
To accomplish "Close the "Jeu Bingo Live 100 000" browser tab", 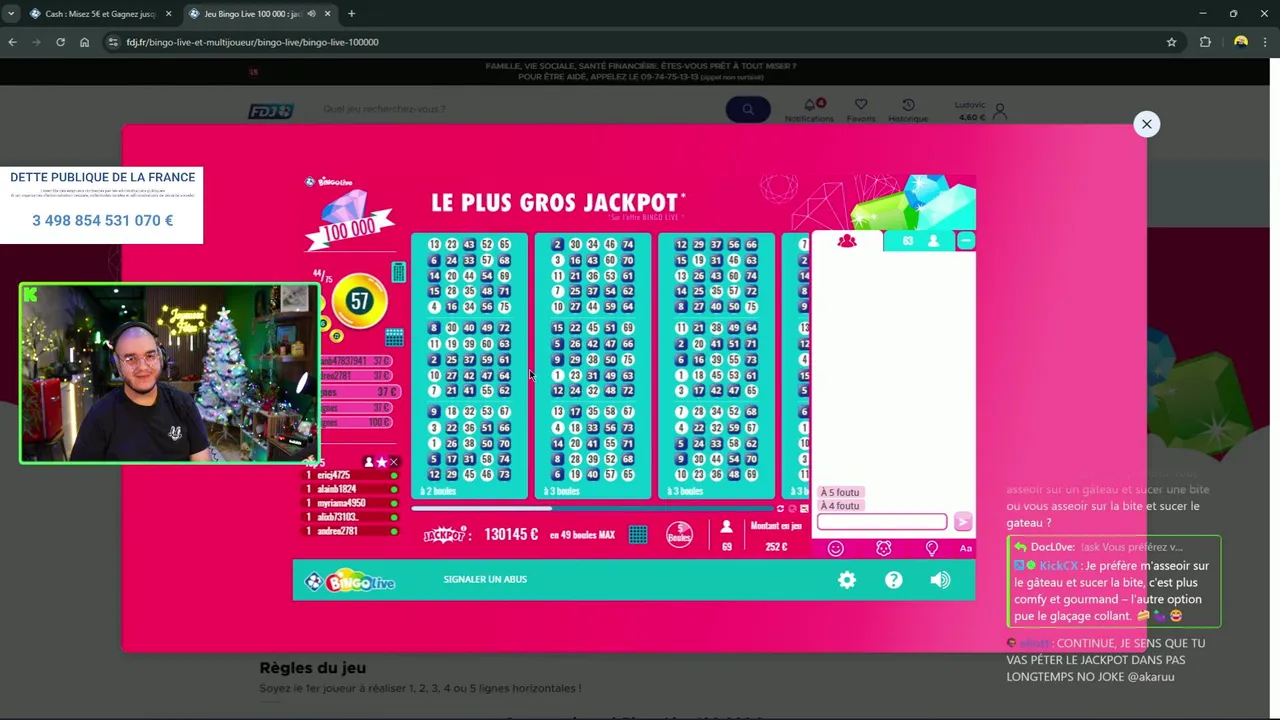I will (x=328, y=14).
